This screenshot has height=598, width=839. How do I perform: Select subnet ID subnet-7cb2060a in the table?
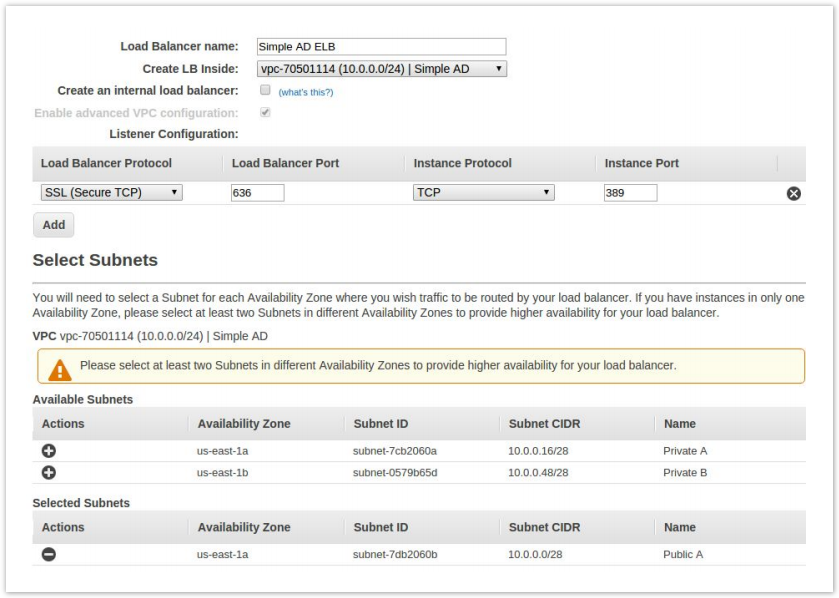395,451
